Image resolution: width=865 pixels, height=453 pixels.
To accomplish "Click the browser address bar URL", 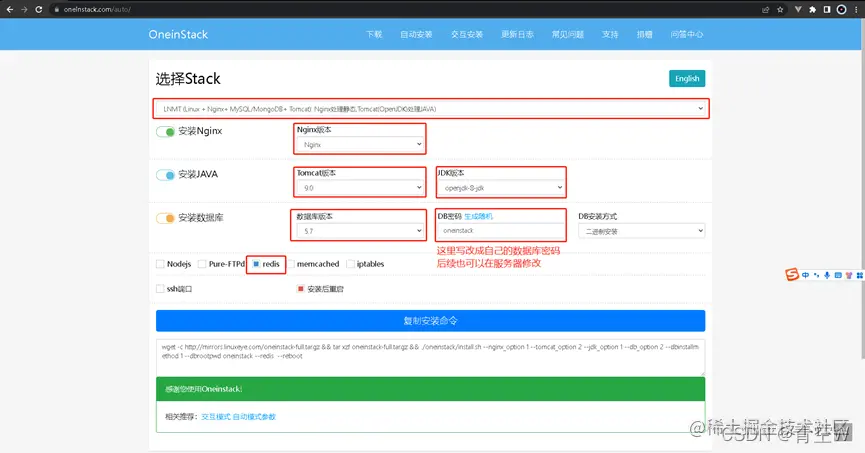I will [97, 9].
